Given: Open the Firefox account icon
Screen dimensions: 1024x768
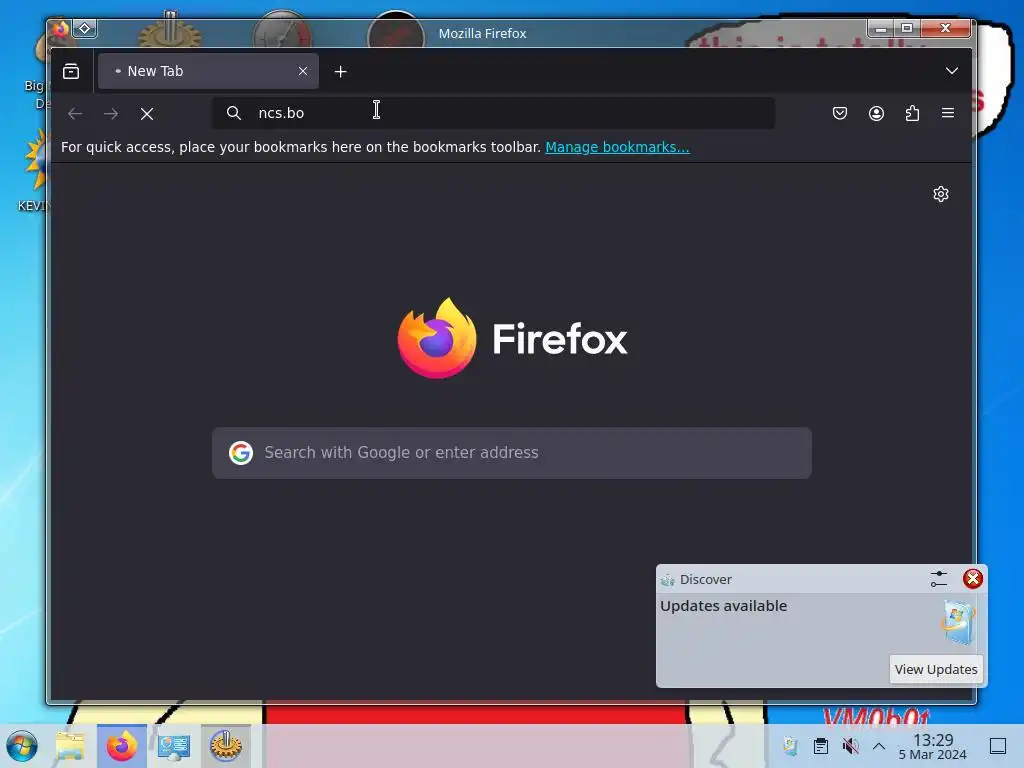Looking at the screenshot, I should pos(876,114).
